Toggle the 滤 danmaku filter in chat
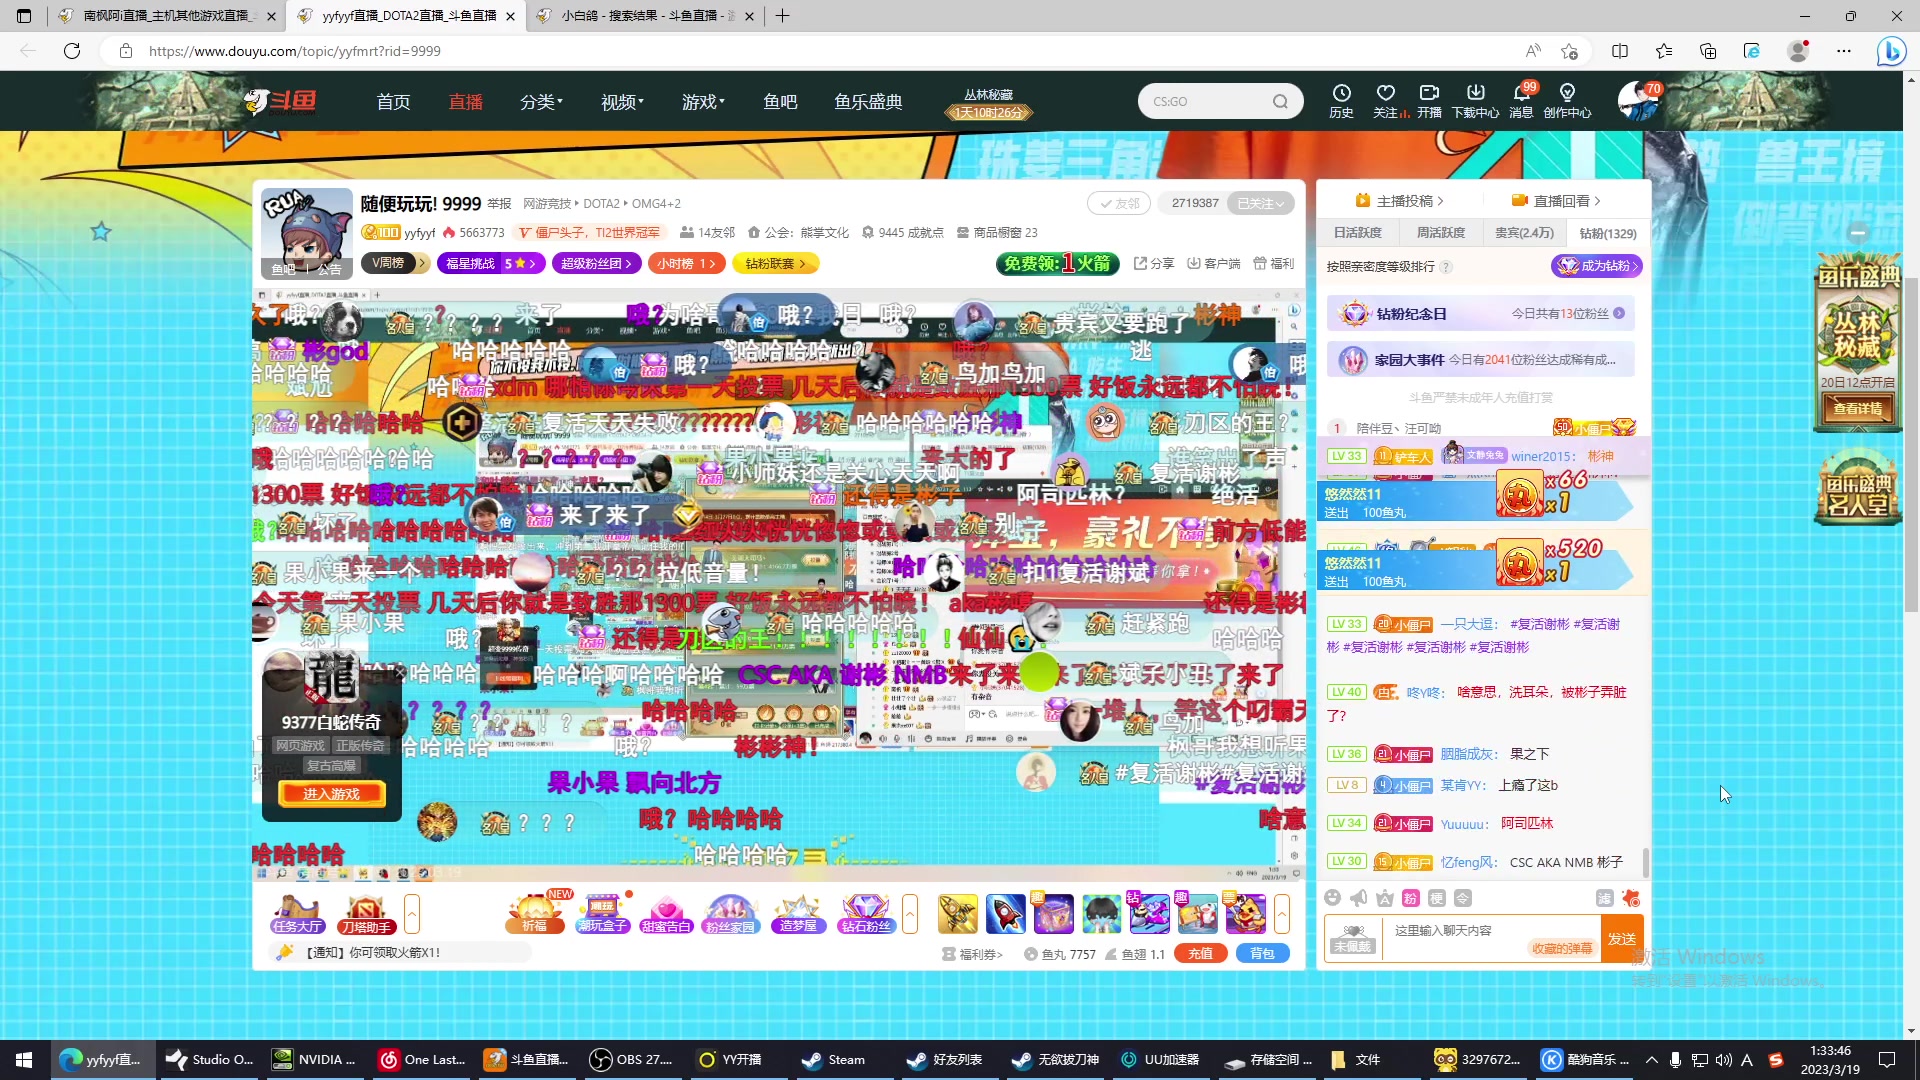Screen dimensions: 1920x1080 [x=1604, y=898]
